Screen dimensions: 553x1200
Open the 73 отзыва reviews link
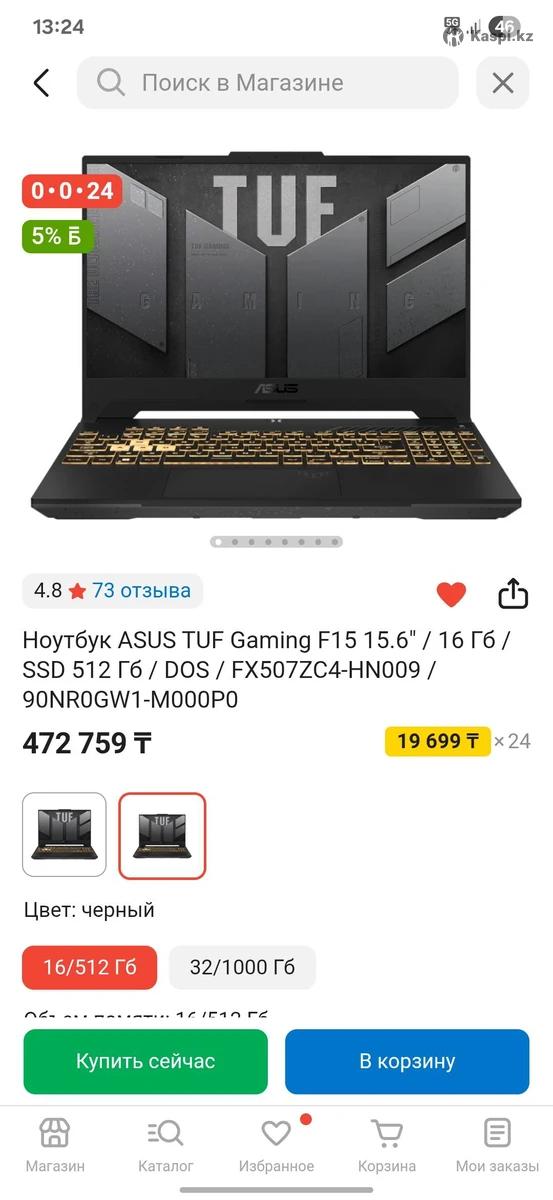pyautogui.click(x=141, y=591)
